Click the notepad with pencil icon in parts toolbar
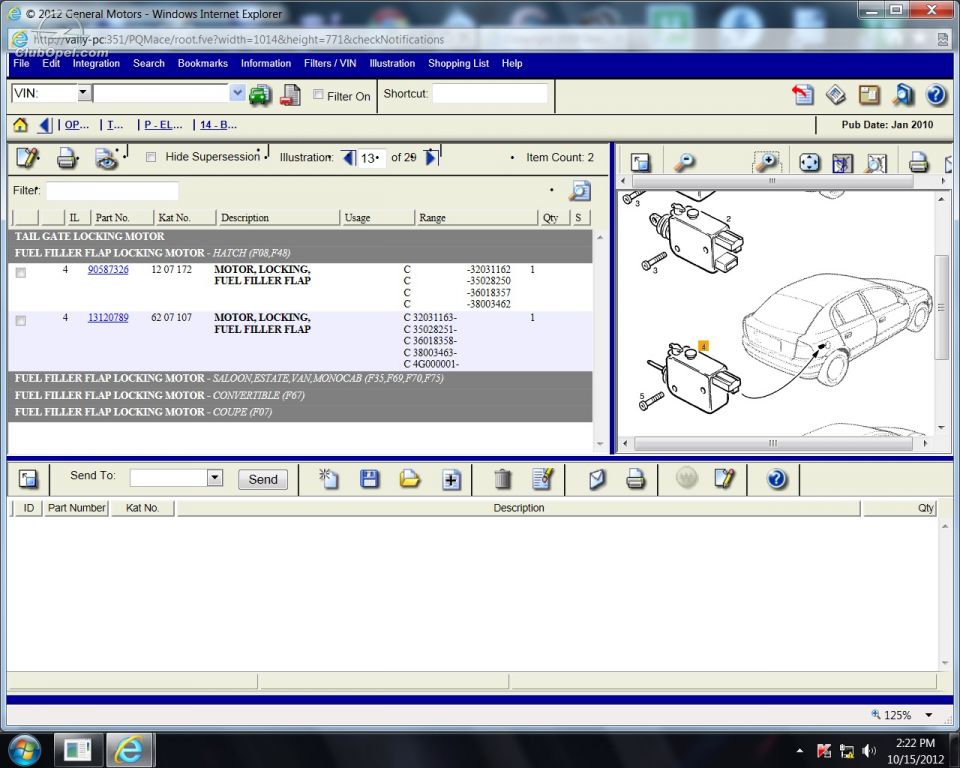Screen dimensions: 960x768 [x=28, y=158]
